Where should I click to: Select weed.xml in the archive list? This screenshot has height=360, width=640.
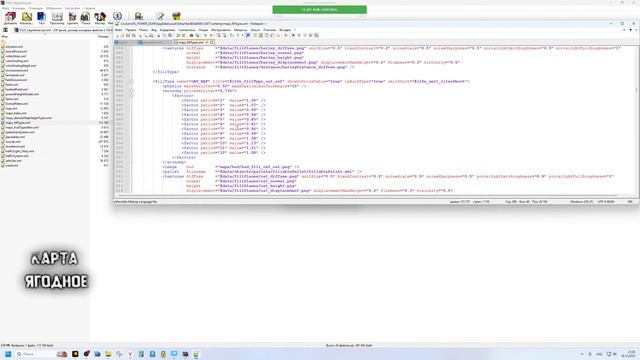12,165
